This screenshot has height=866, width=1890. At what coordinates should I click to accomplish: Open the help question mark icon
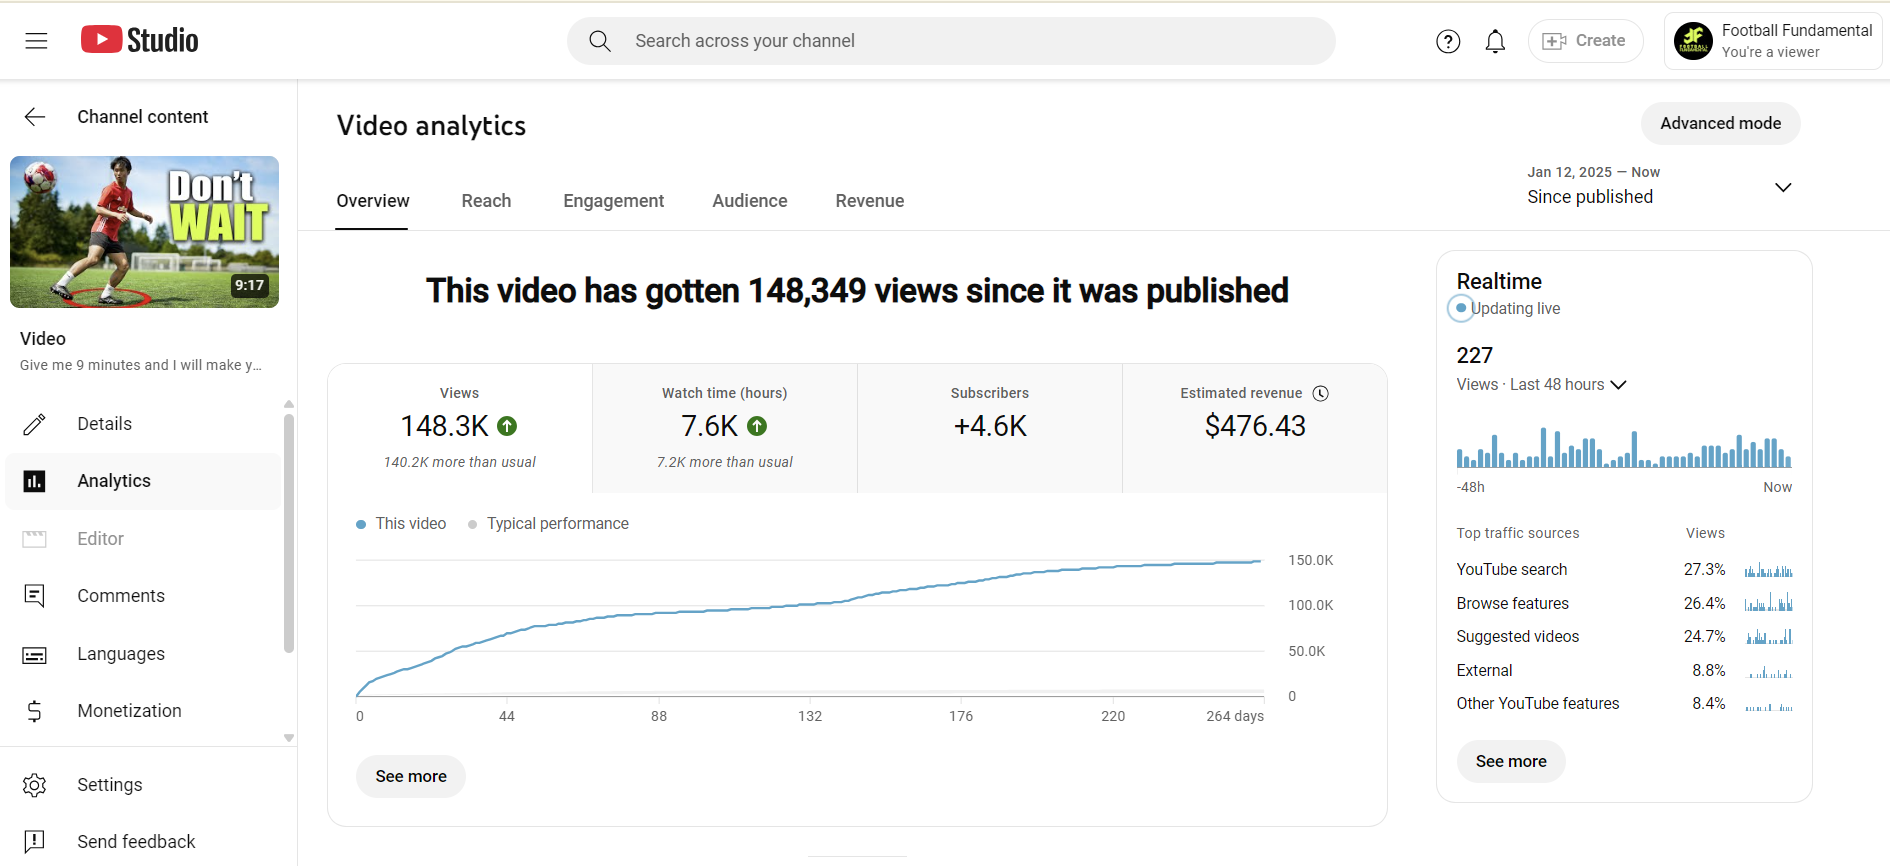pos(1447,41)
